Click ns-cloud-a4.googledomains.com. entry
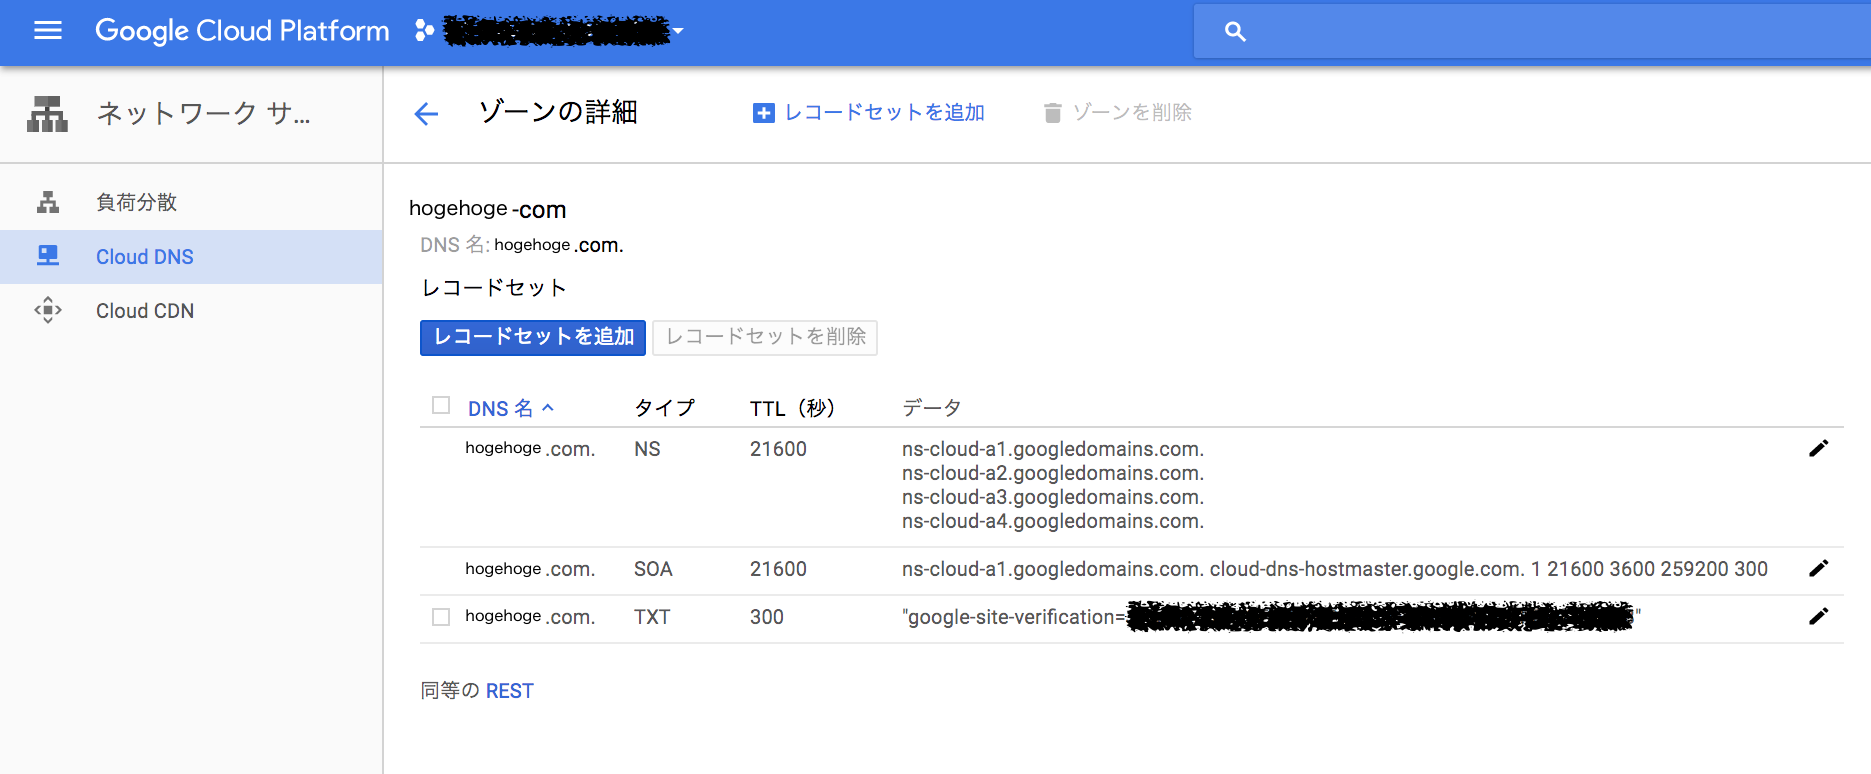This screenshot has width=1871, height=774. [1053, 521]
